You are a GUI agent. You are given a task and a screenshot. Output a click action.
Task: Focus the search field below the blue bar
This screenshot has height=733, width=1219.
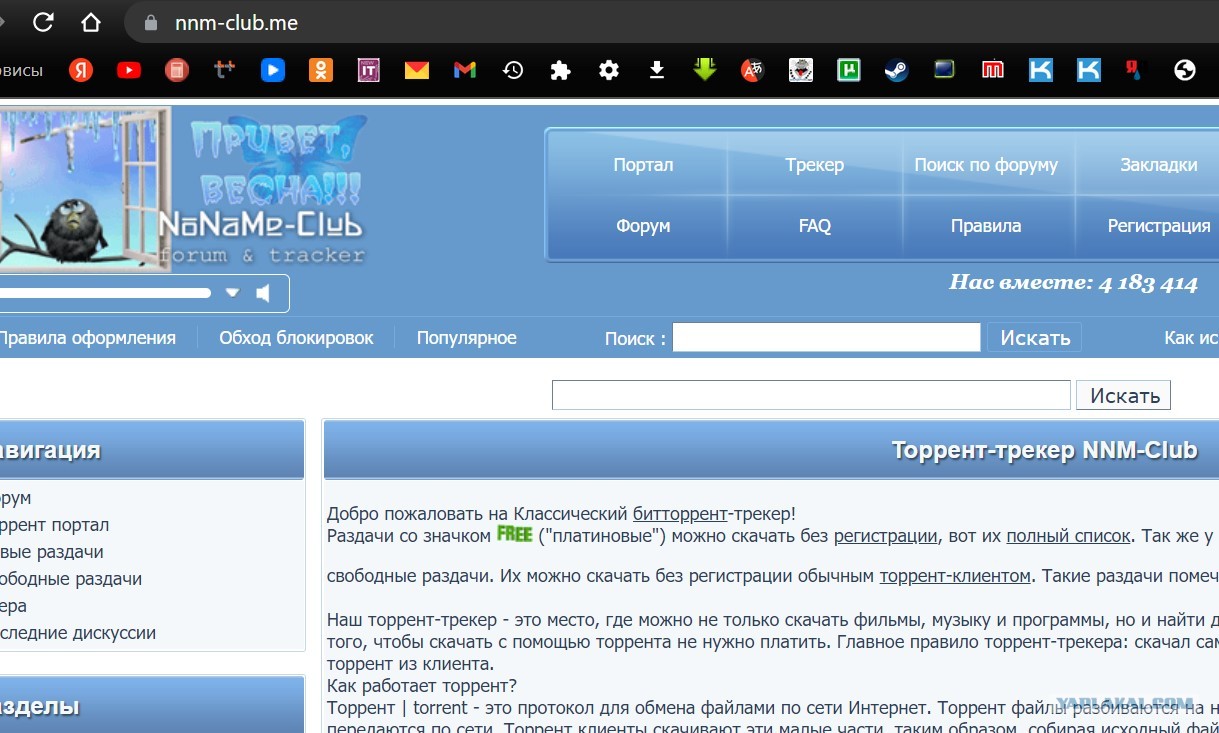point(811,395)
